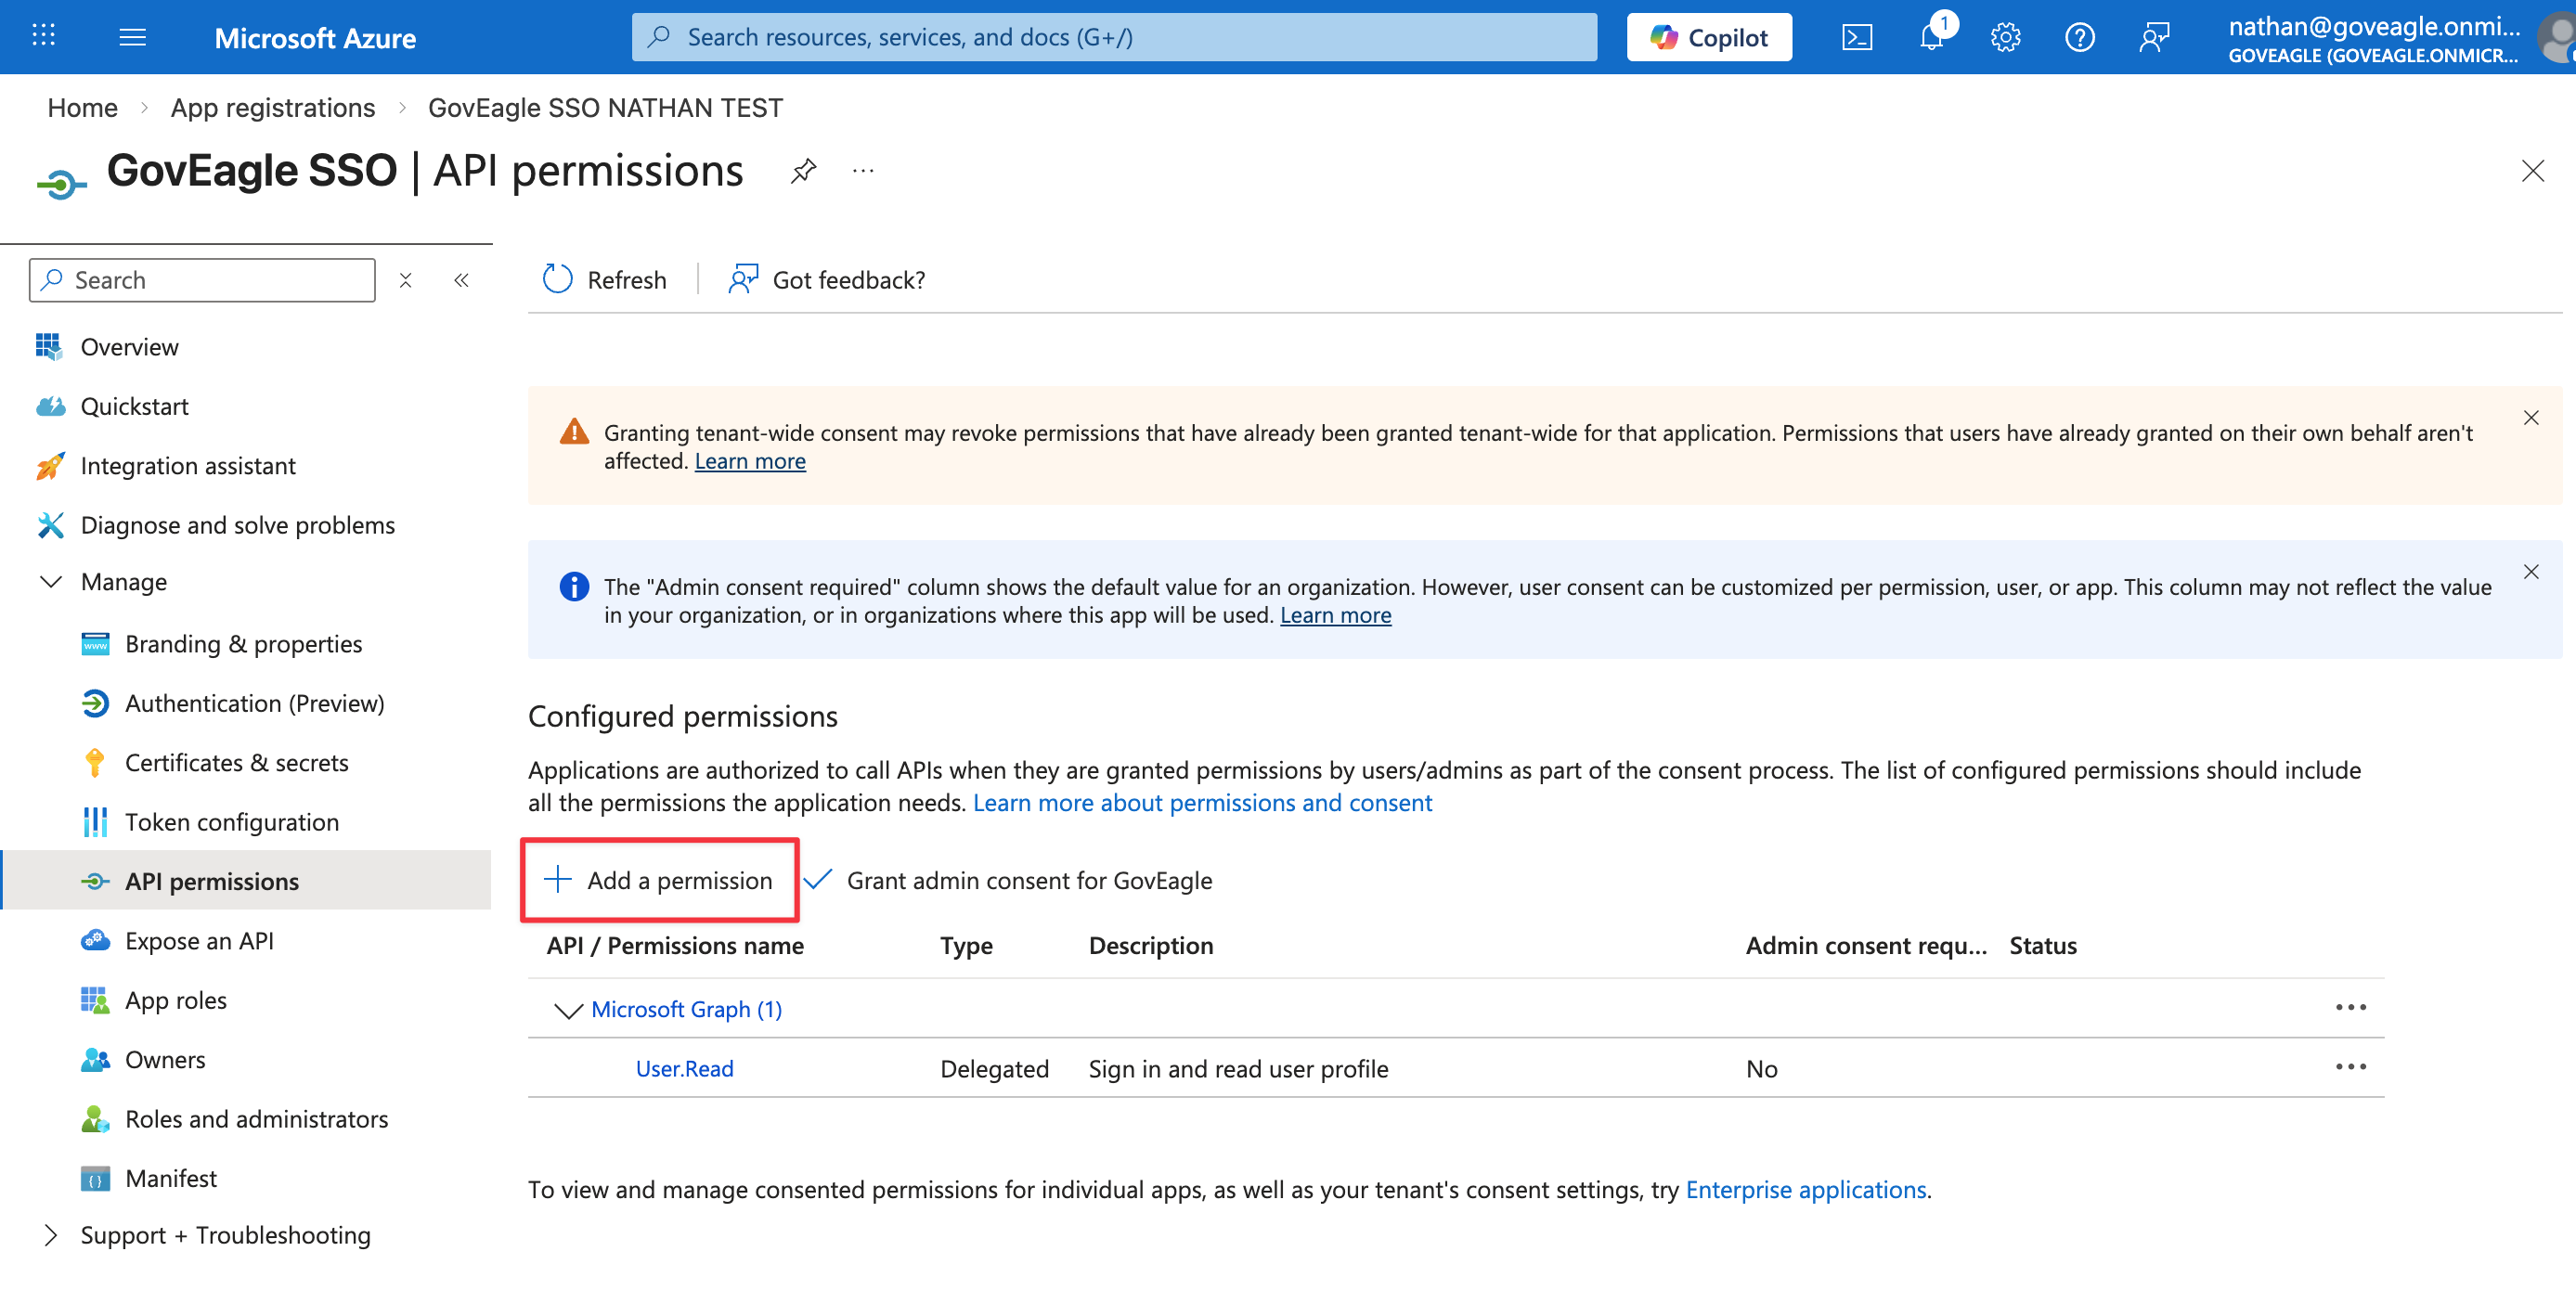Screen dimensions: 2576x1303
Task: Open more options for User.Read row
Action: pos(2350,1067)
